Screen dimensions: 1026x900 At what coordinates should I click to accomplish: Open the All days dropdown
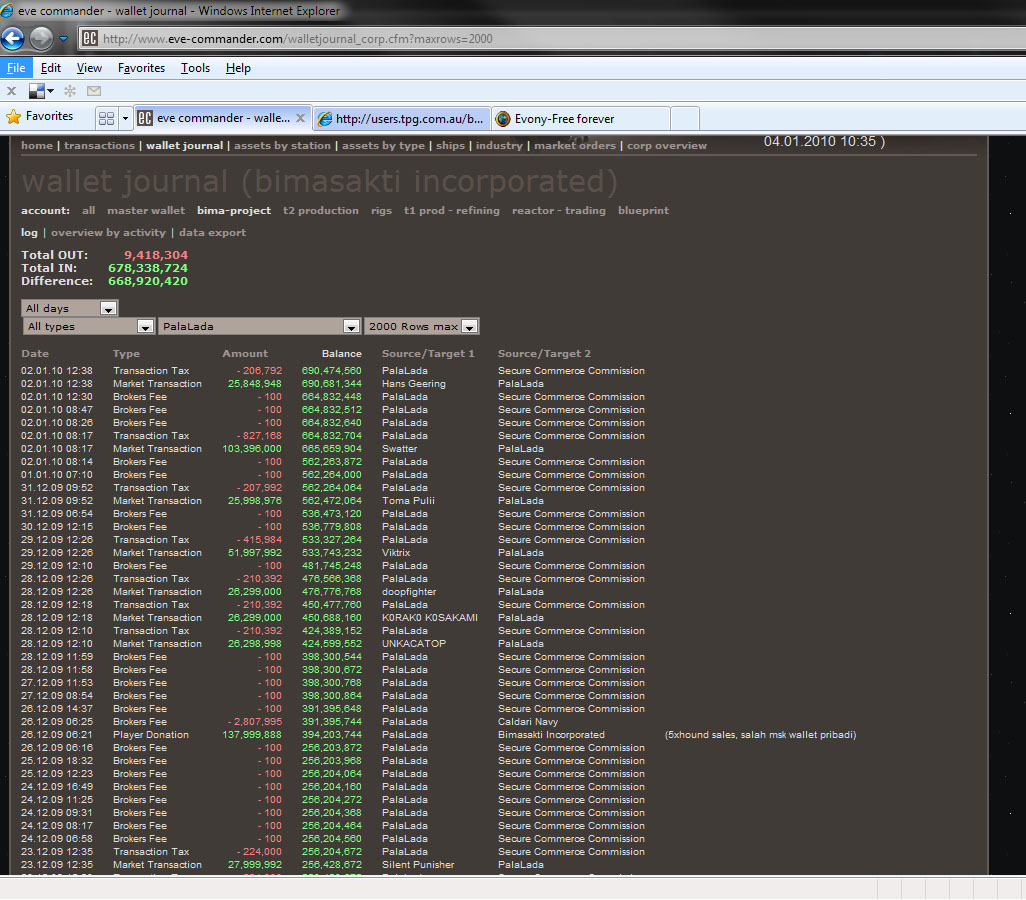[69, 308]
